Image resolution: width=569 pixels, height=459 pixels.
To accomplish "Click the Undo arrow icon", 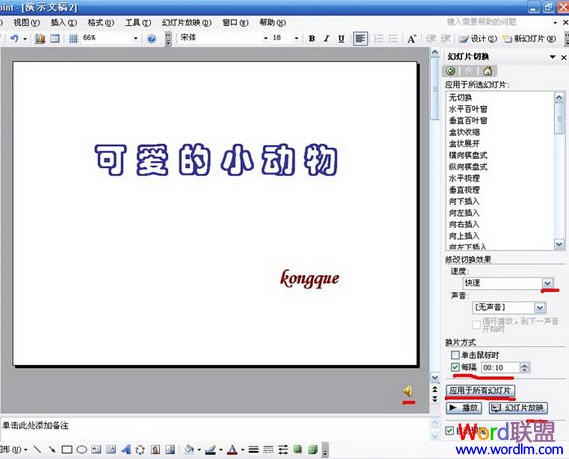I will (14, 38).
